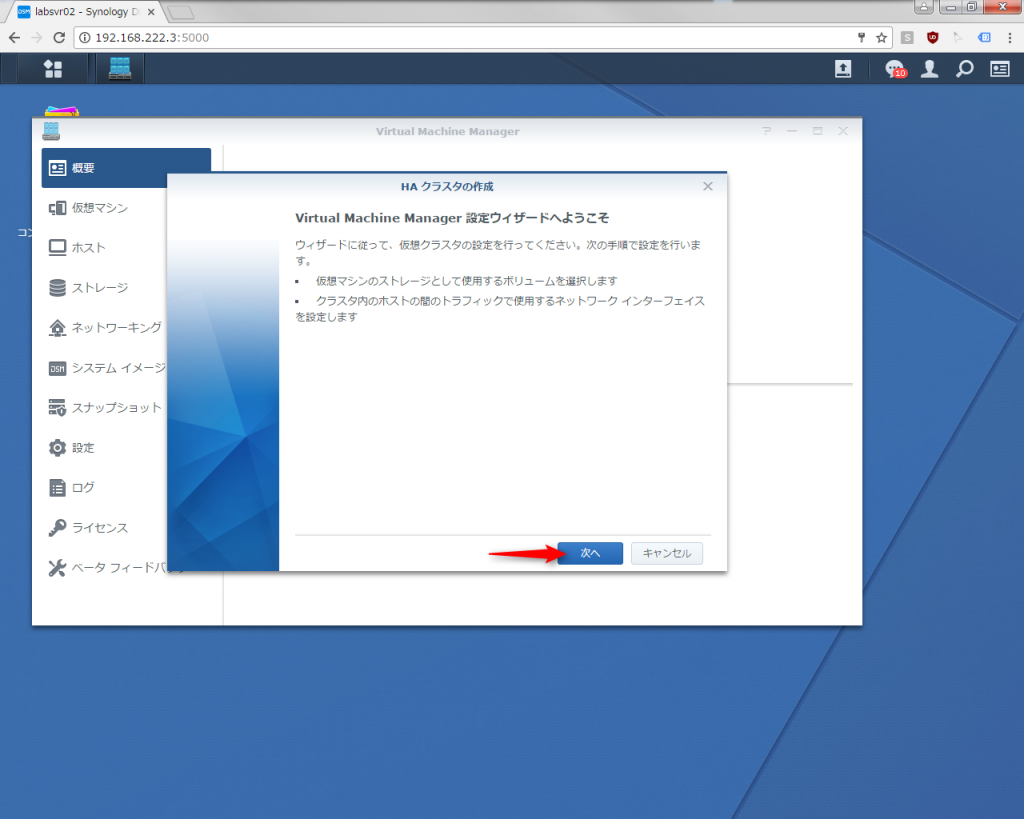Screen dimensions: 1024x819
Task: Click the blue extension icon beside the Chrome menu
Action: pyautogui.click(x=984, y=38)
